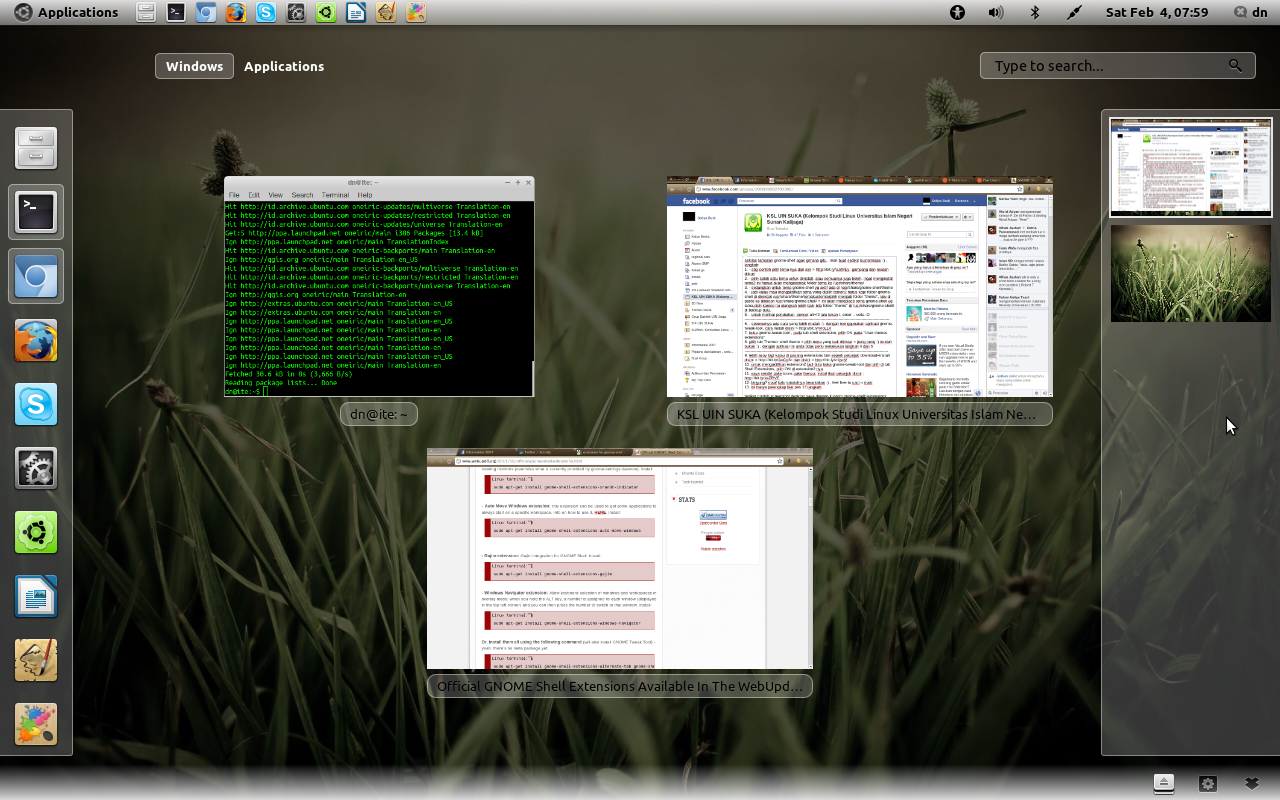Viewport: 1280px width, 800px height.
Task: Open the gear icon in the message tray
Action: tap(1208, 783)
